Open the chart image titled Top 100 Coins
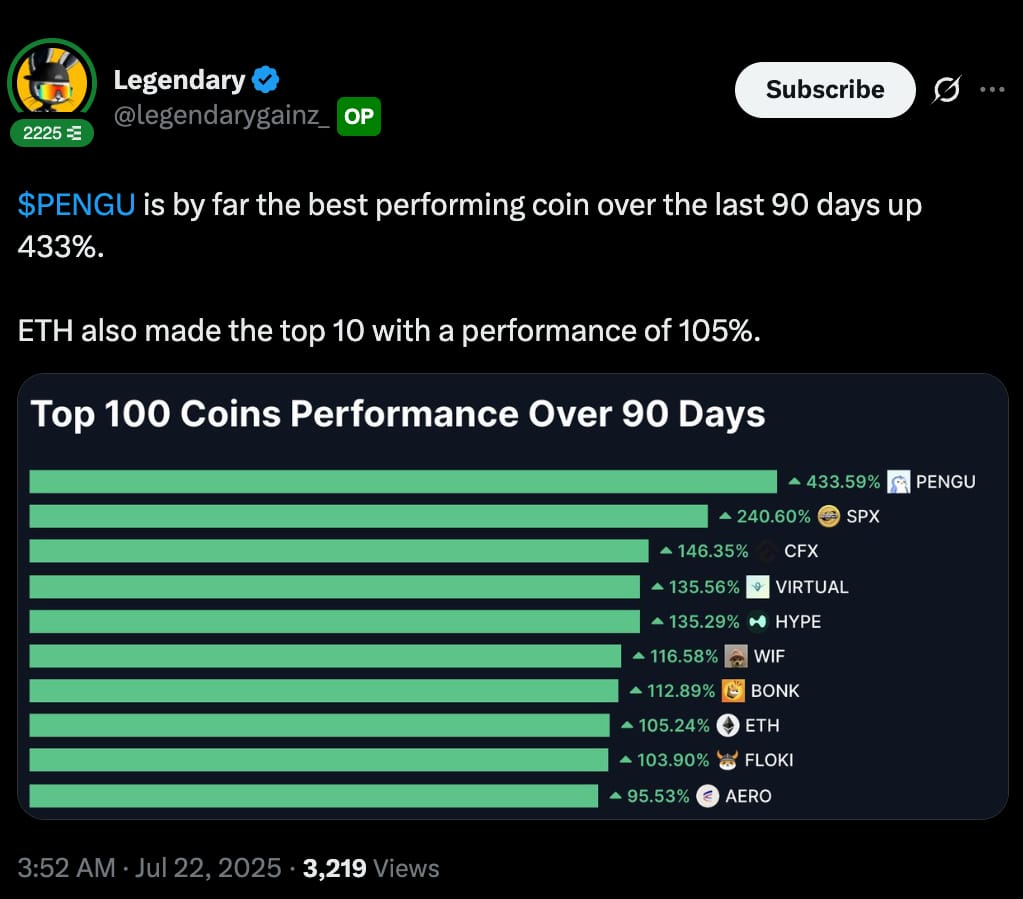 tap(513, 596)
